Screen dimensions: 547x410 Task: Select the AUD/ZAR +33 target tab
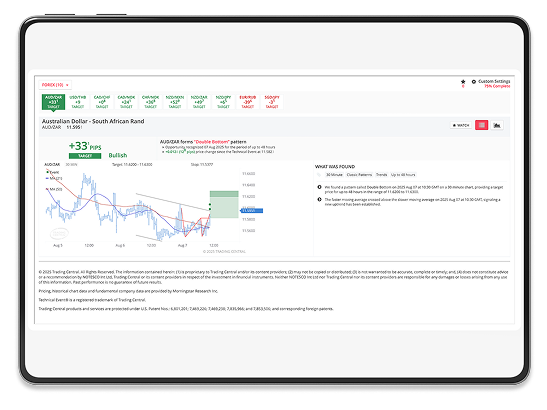pyautogui.click(x=53, y=102)
